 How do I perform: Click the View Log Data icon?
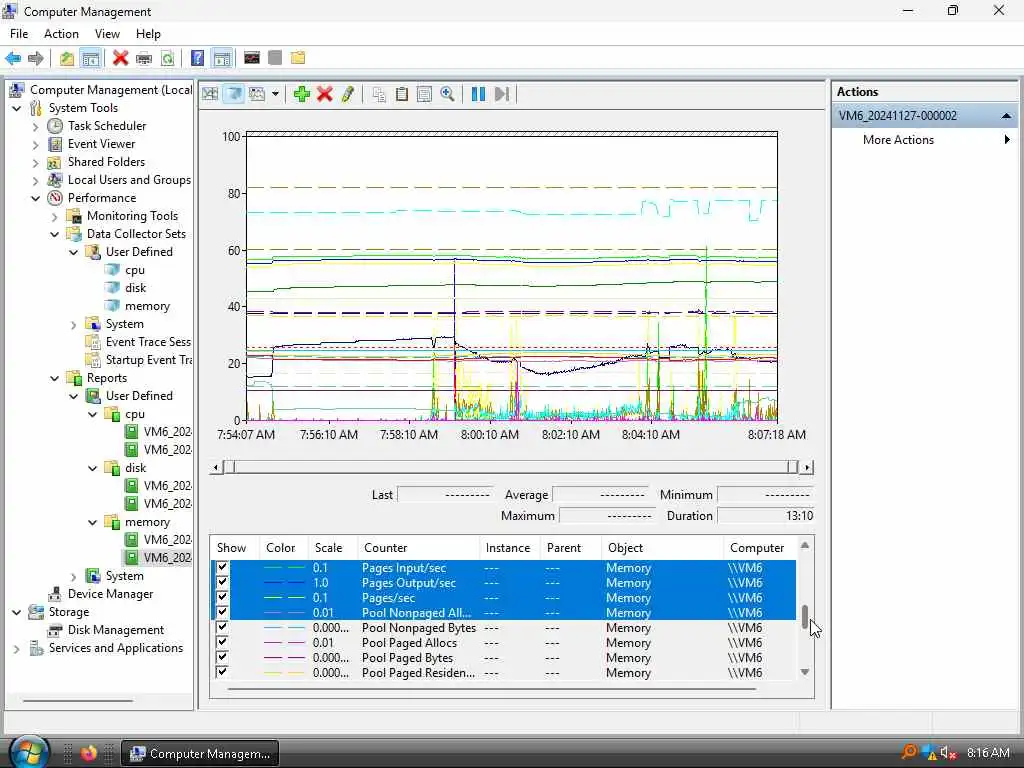pyautogui.click(x=234, y=94)
